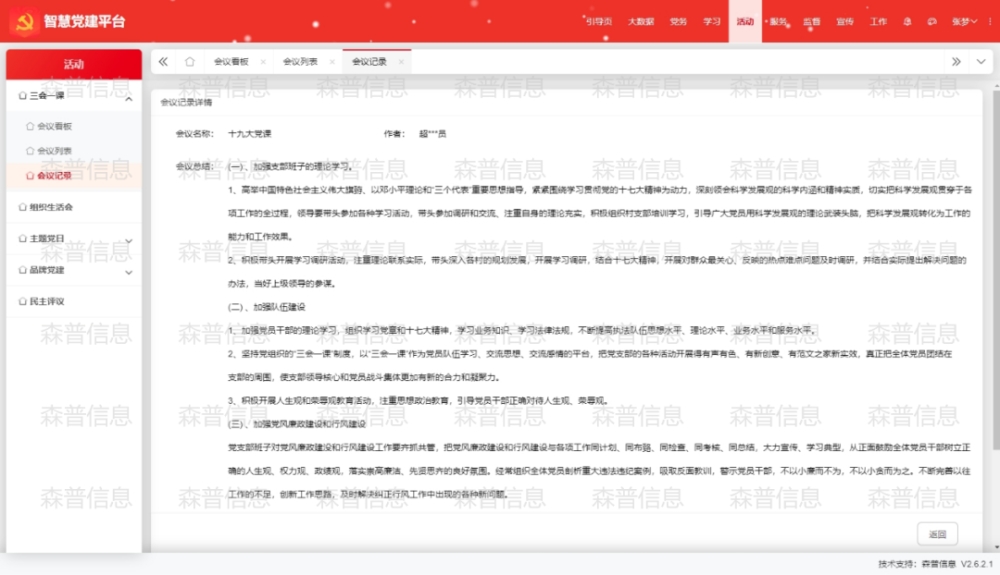Expand the 主题党日 sidebar group

pos(128,240)
